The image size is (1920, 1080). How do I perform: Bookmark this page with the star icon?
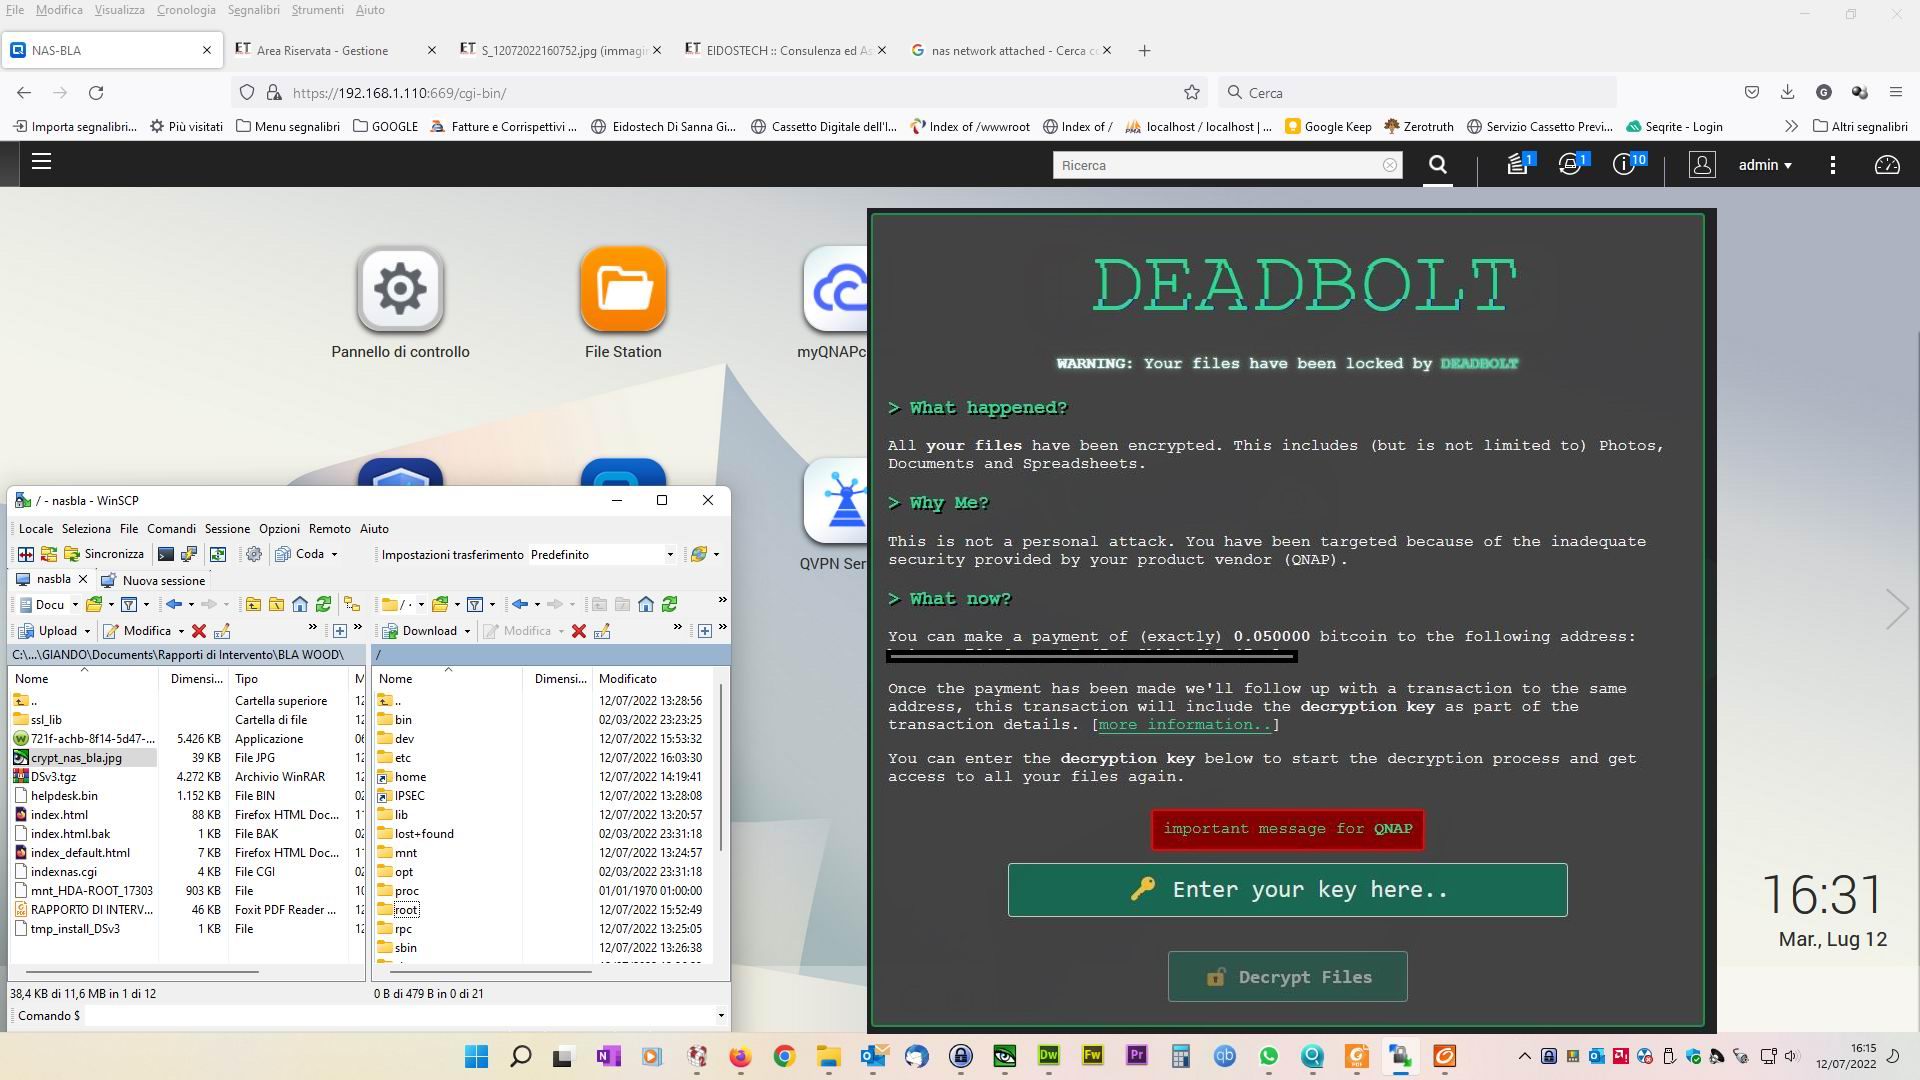(1191, 92)
